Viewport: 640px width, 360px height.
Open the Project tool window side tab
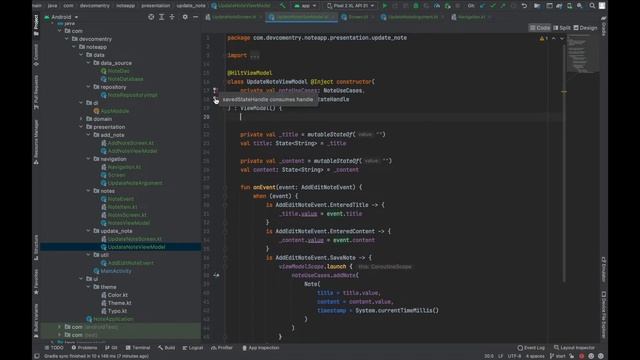(36, 24)
